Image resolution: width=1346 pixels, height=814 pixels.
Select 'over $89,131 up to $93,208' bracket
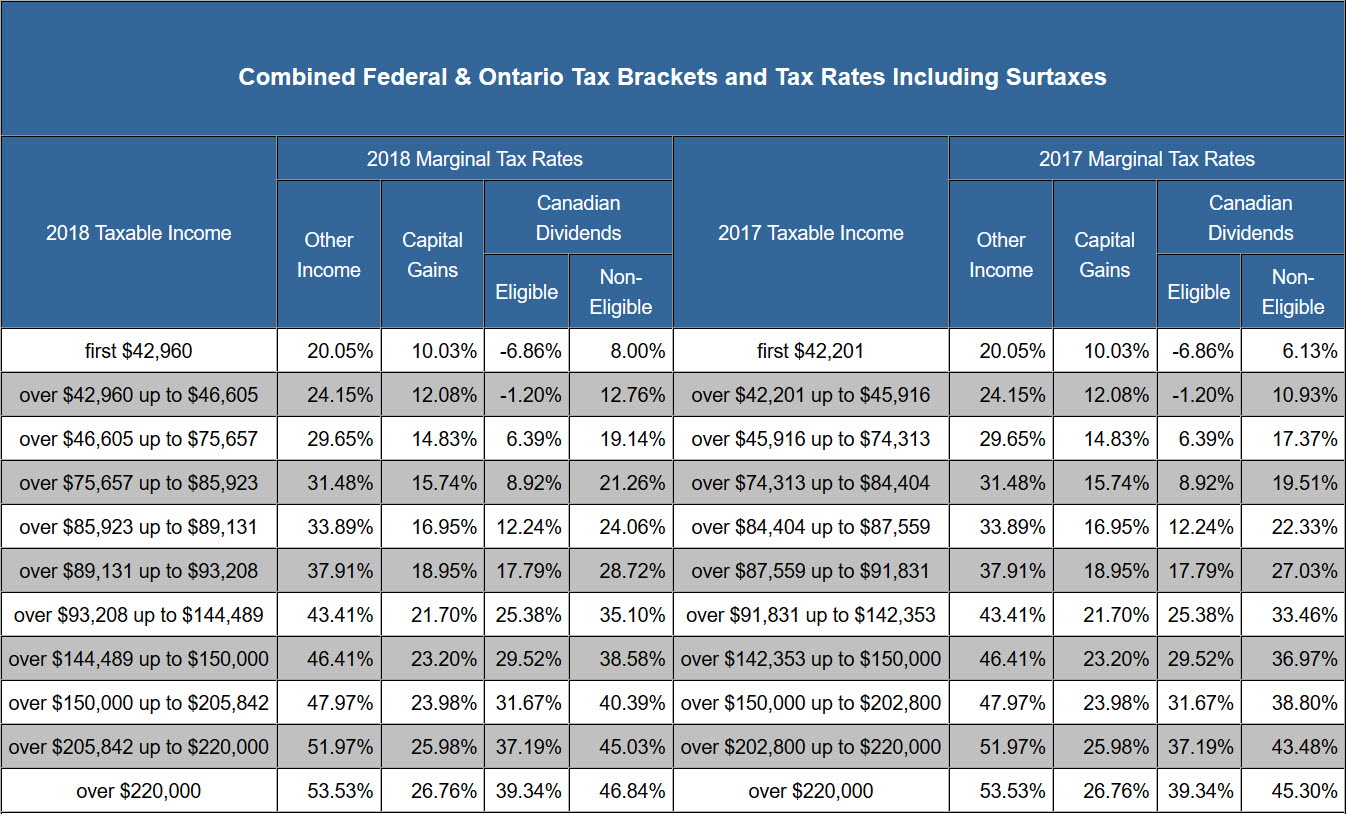click(138, 570)
